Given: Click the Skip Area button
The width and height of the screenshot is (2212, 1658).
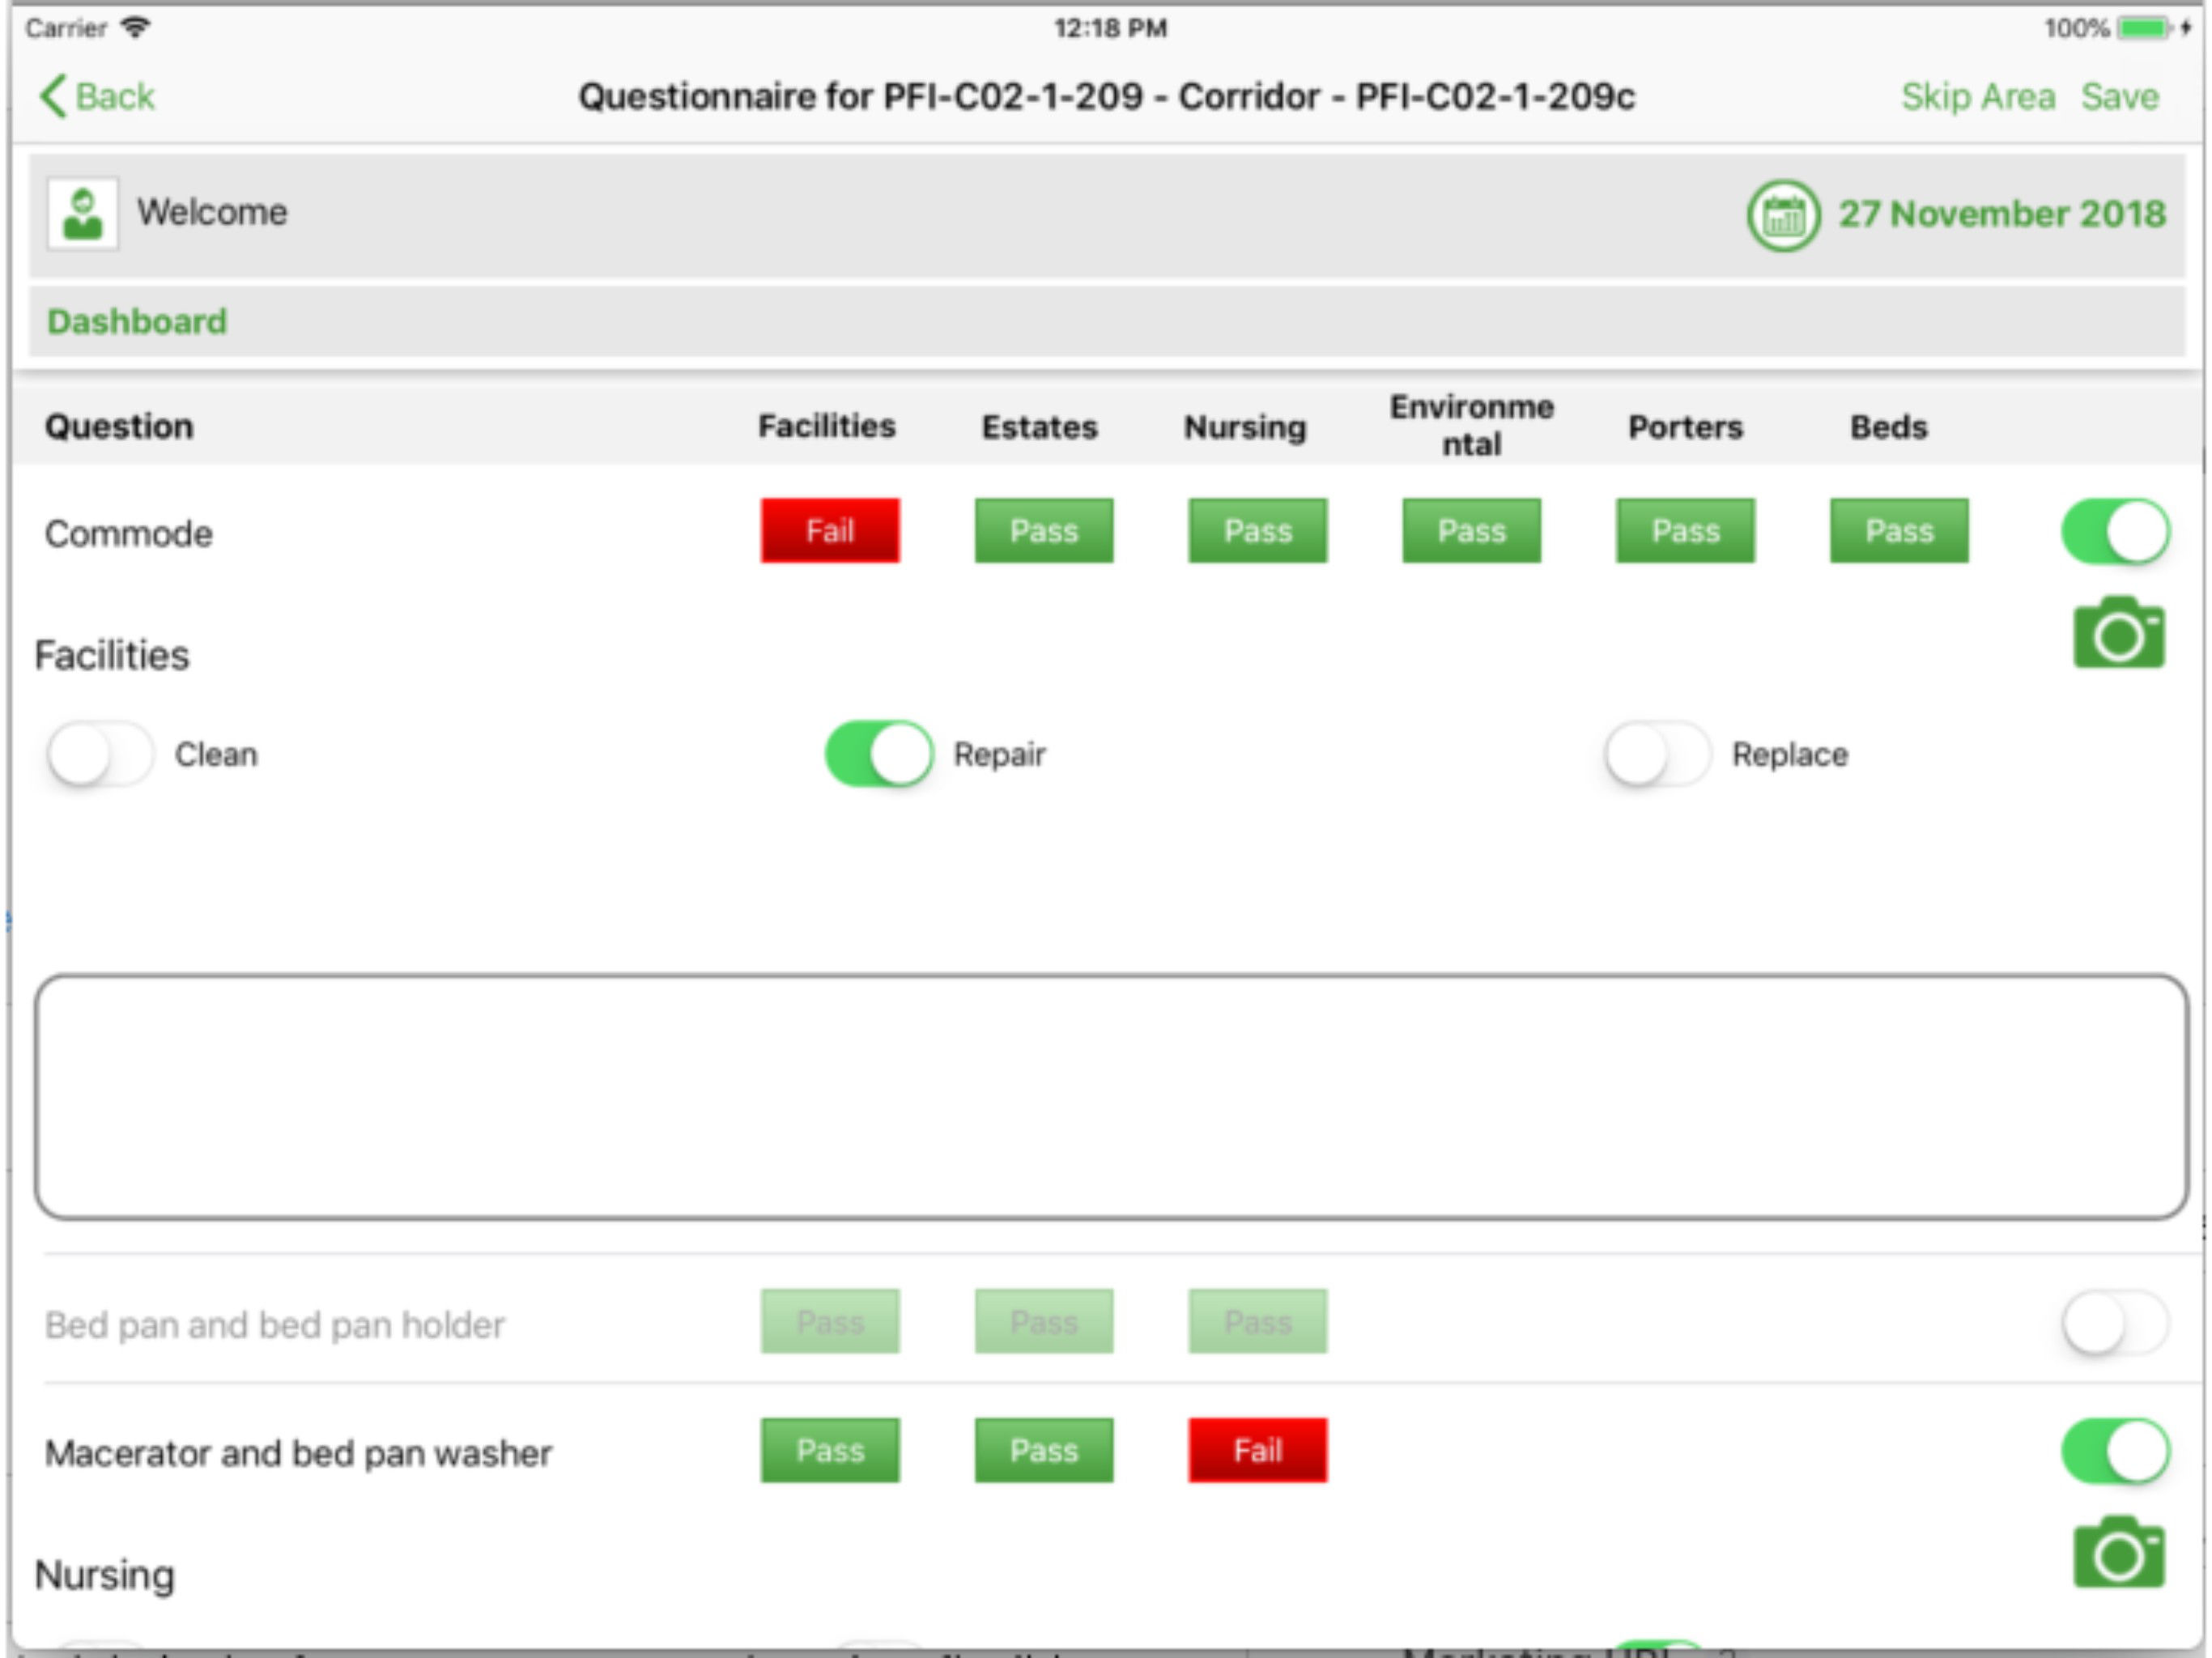Looking at the screenshot, I should pos(1978,97).
